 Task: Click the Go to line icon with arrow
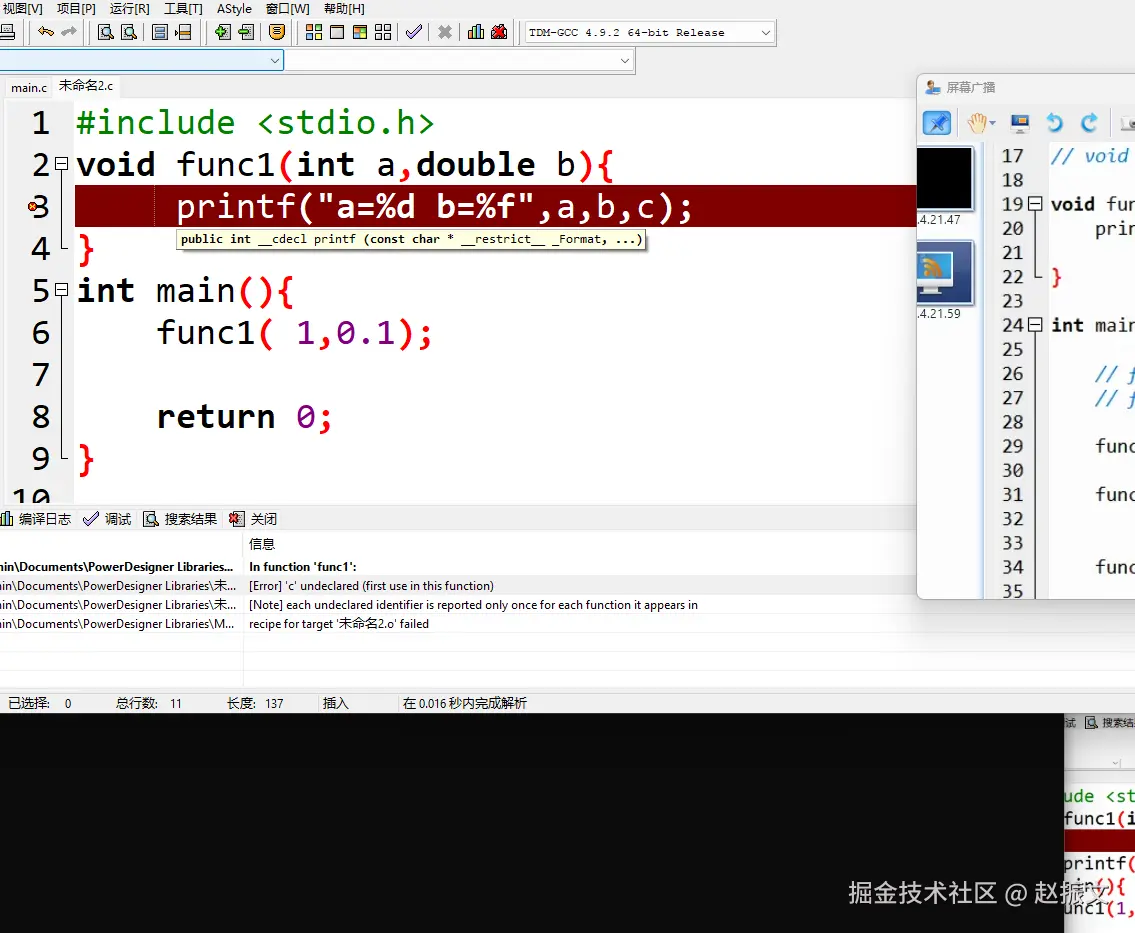[x=183, y=32]
